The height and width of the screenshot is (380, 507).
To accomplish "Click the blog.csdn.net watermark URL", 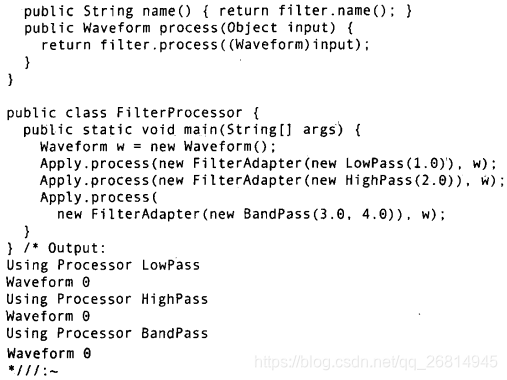I will [376, 362].
